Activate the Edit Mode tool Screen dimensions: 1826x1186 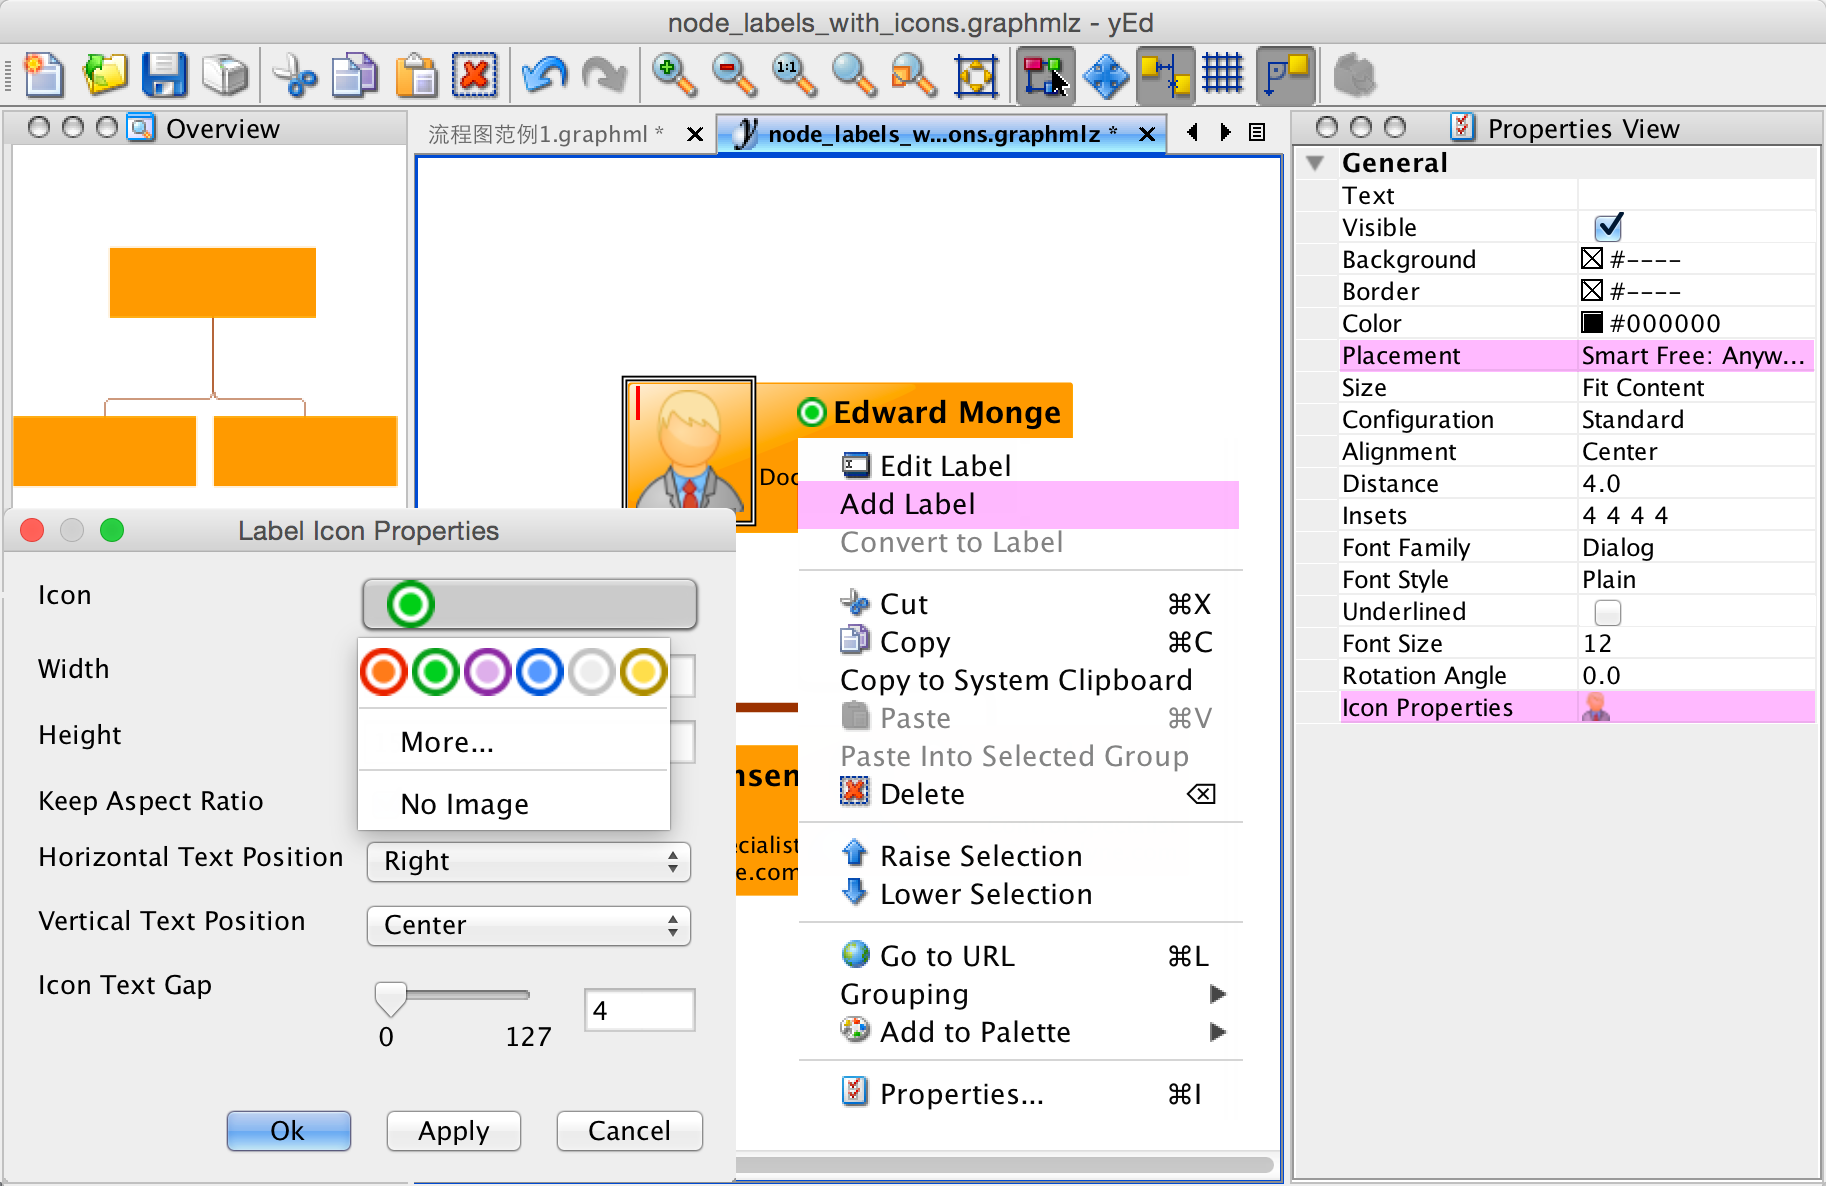point(1045,75)
